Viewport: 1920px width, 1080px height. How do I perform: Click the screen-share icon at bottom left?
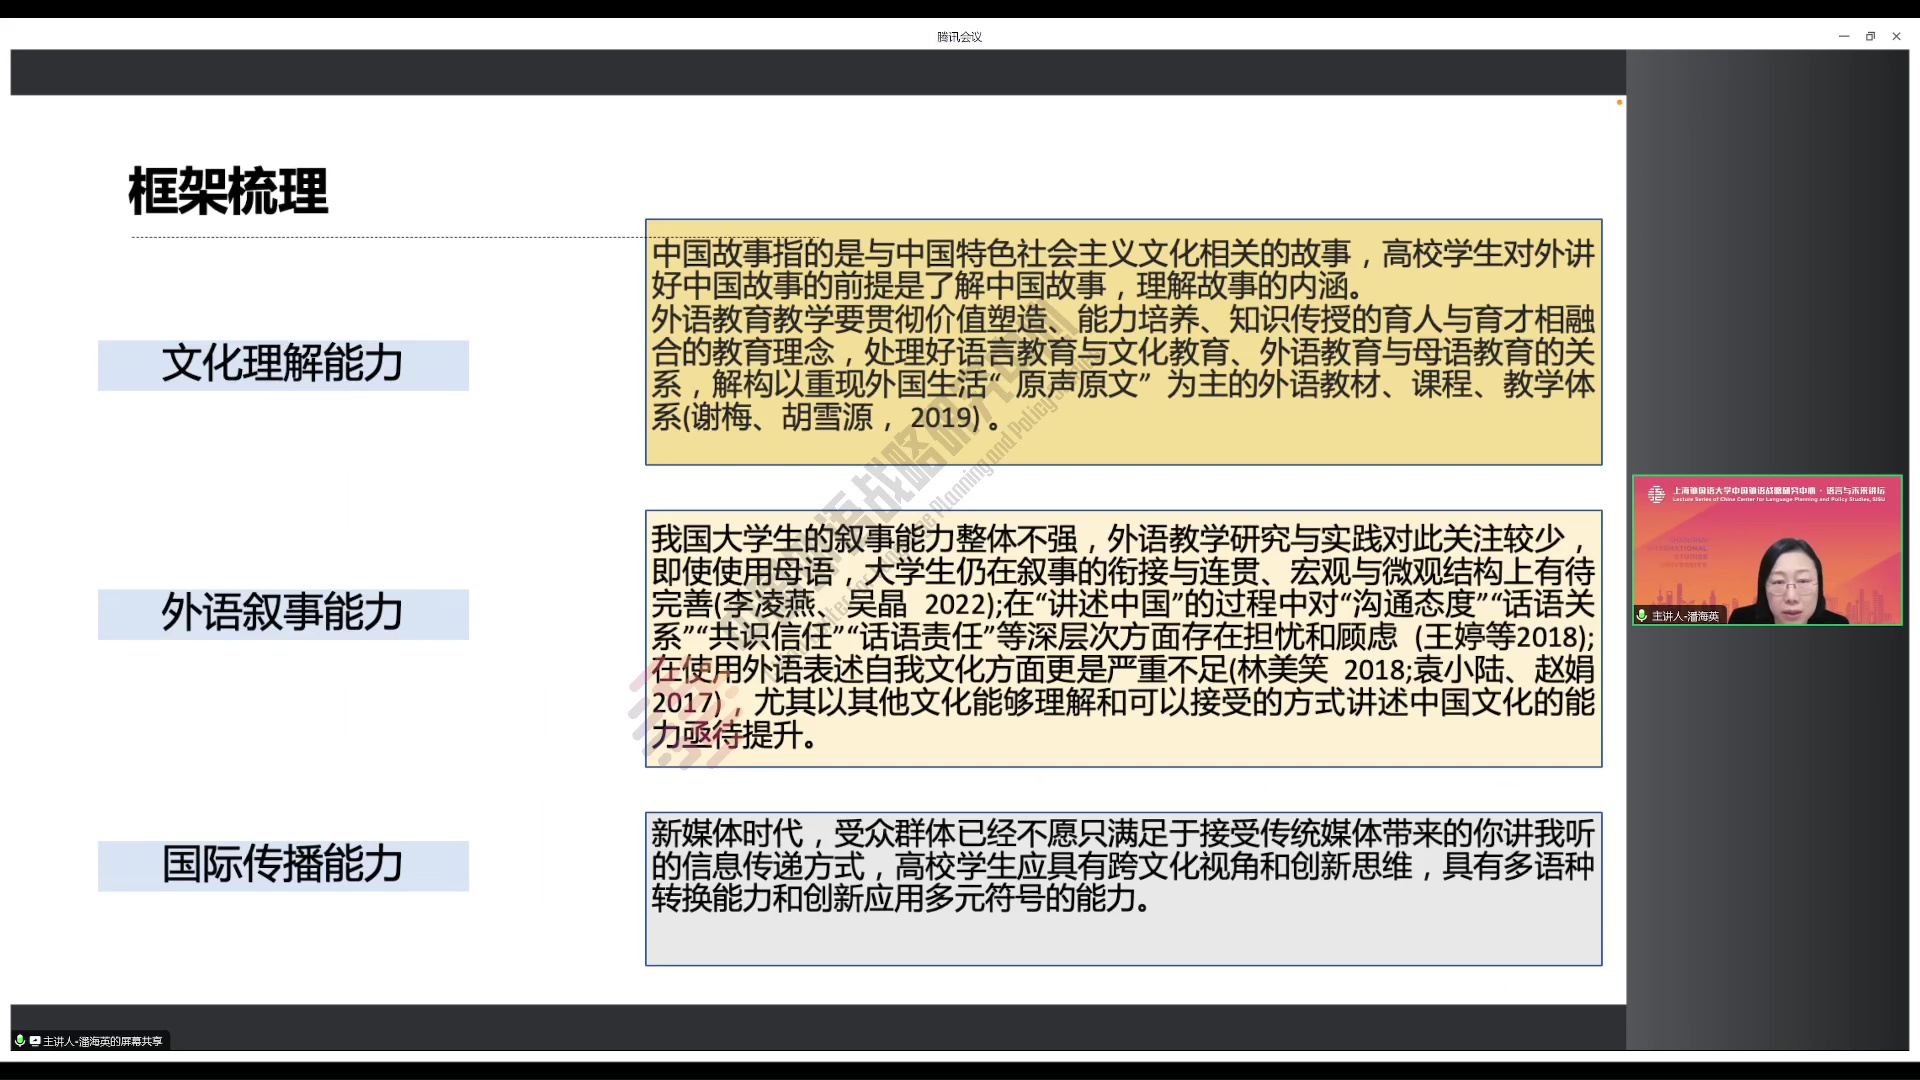coord(35,1041)
